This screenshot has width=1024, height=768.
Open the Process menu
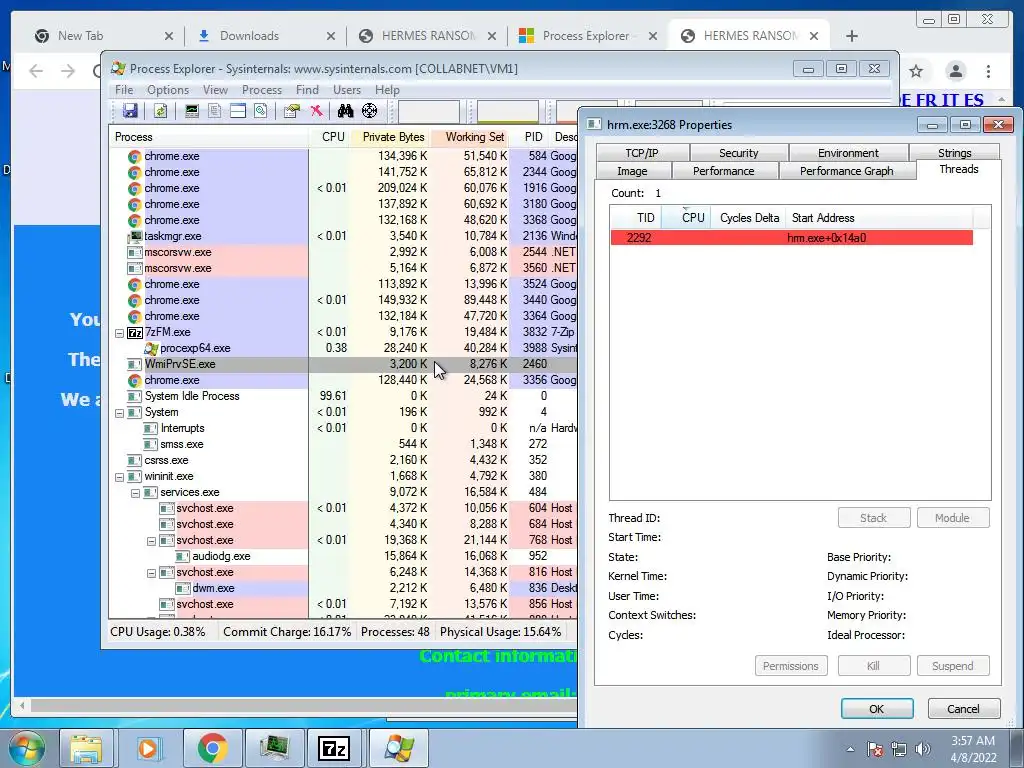tap(262, 90)
